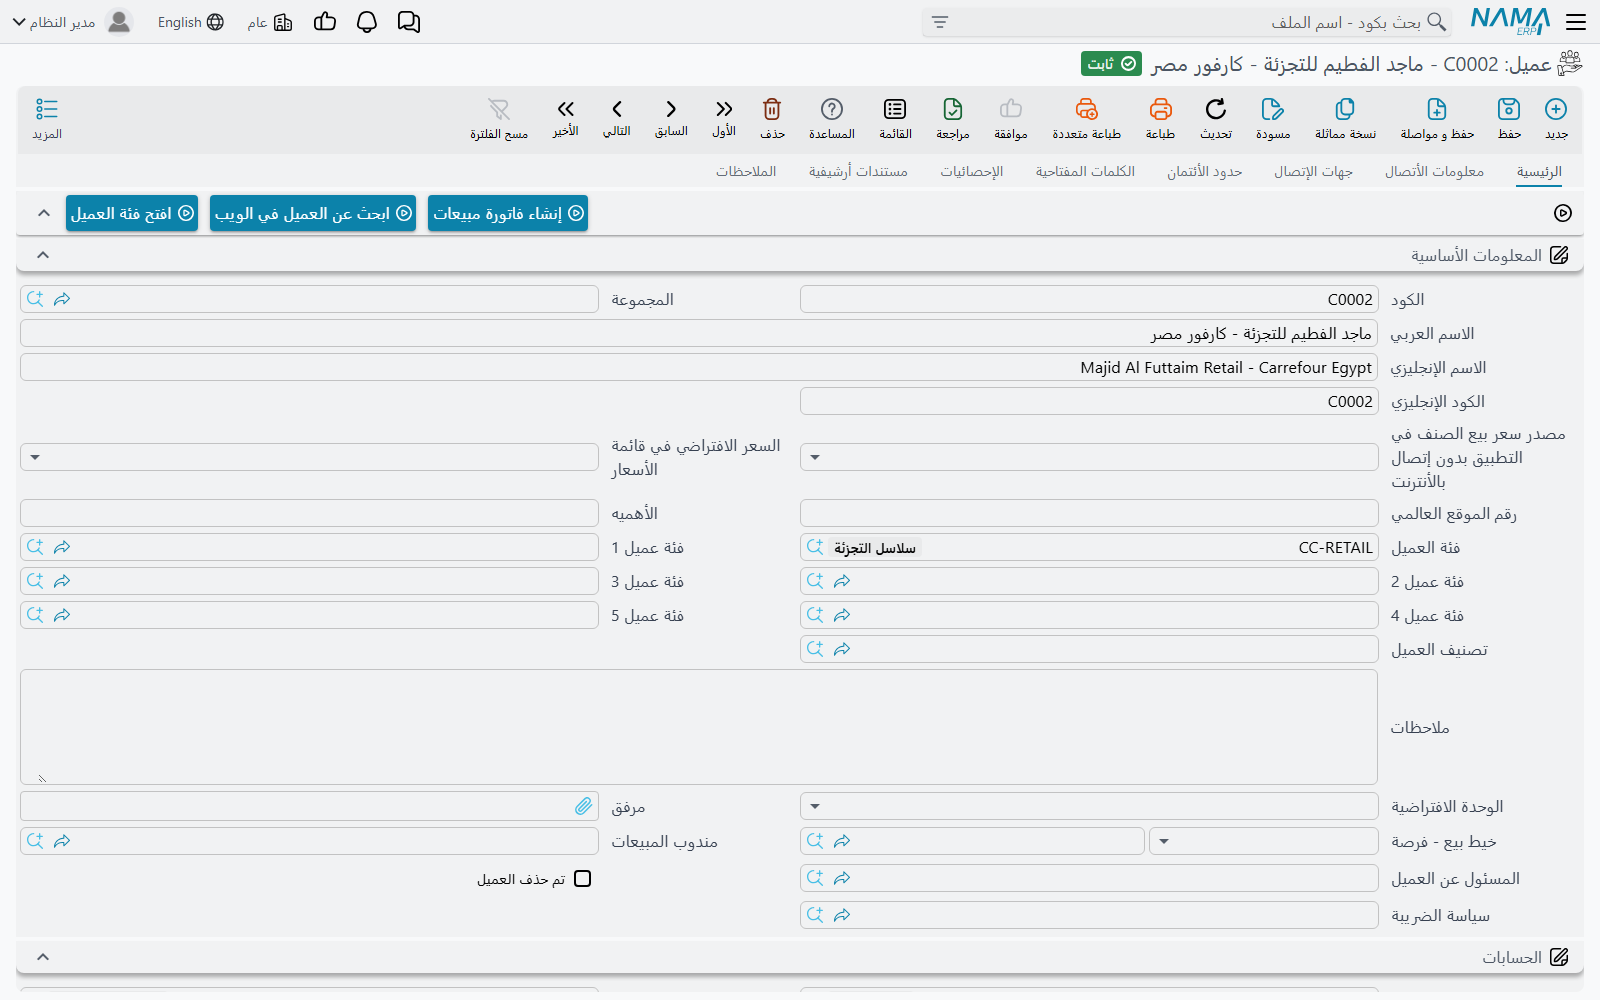Click the open-link arrow in فئة عميل 1
This screenshot has height=1000, width=1600.
62,547
